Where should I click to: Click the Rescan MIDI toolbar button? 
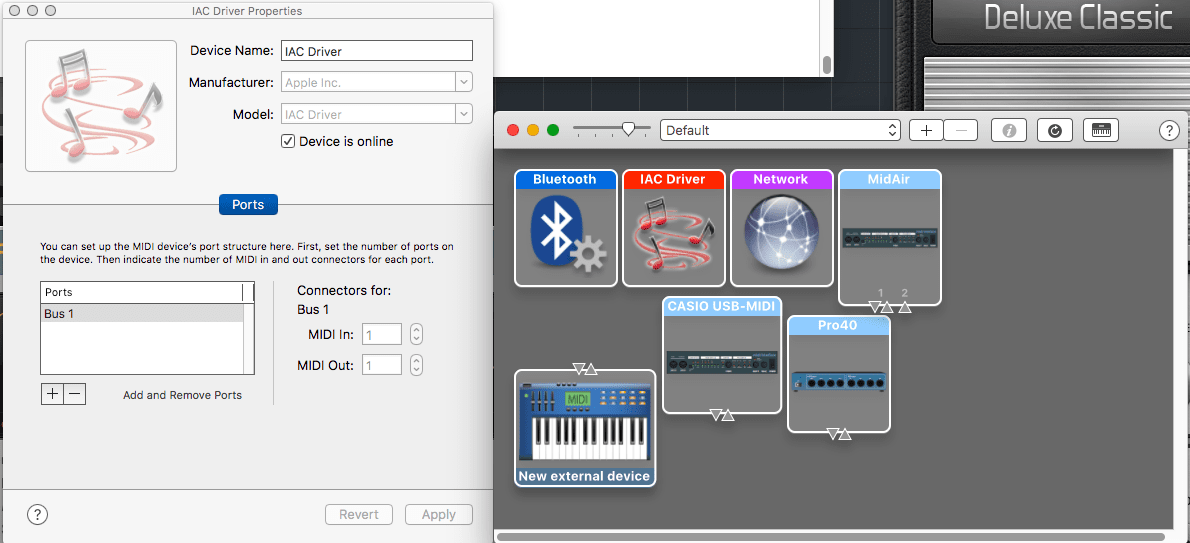(1055, 130)
